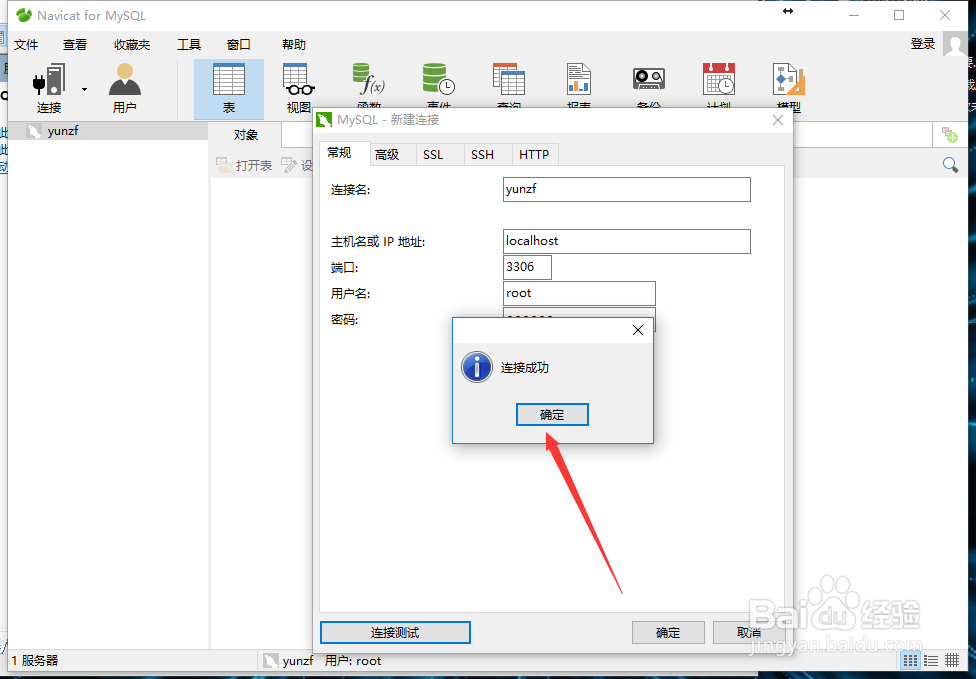Open the Event toolbar icon with clock
976x679 pixels.
(x=438, y=79)
